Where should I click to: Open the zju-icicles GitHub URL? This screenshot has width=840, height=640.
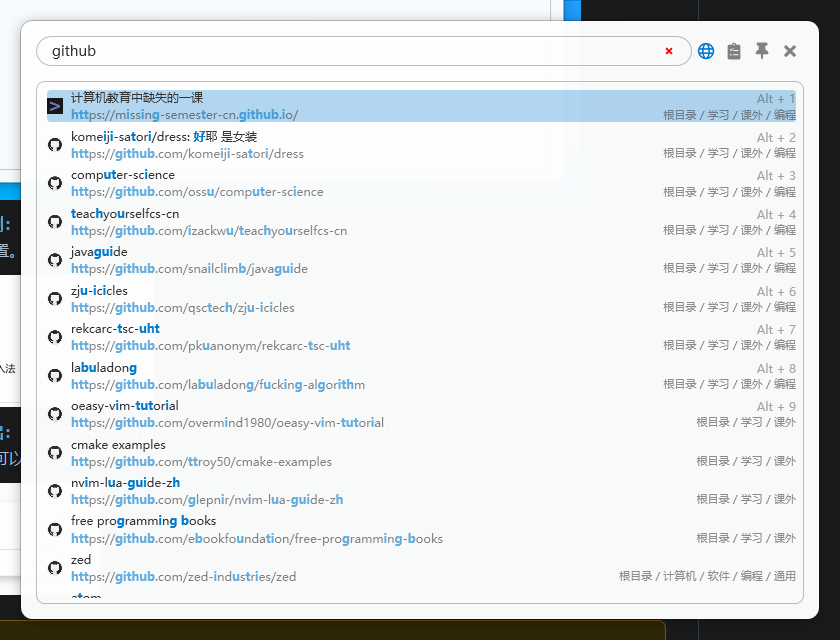click(183, 308)
